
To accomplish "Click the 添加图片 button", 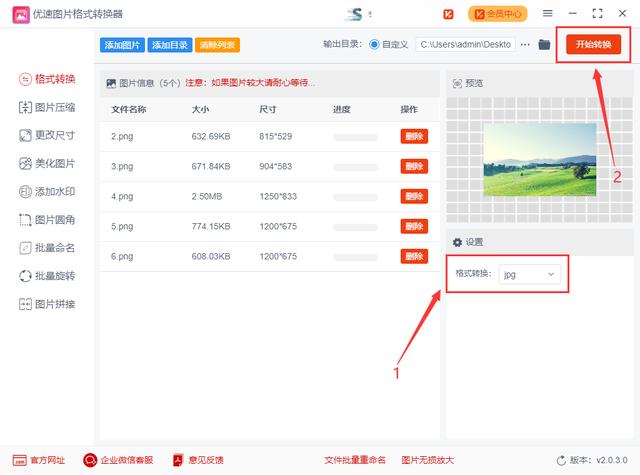I will (122, 45).
